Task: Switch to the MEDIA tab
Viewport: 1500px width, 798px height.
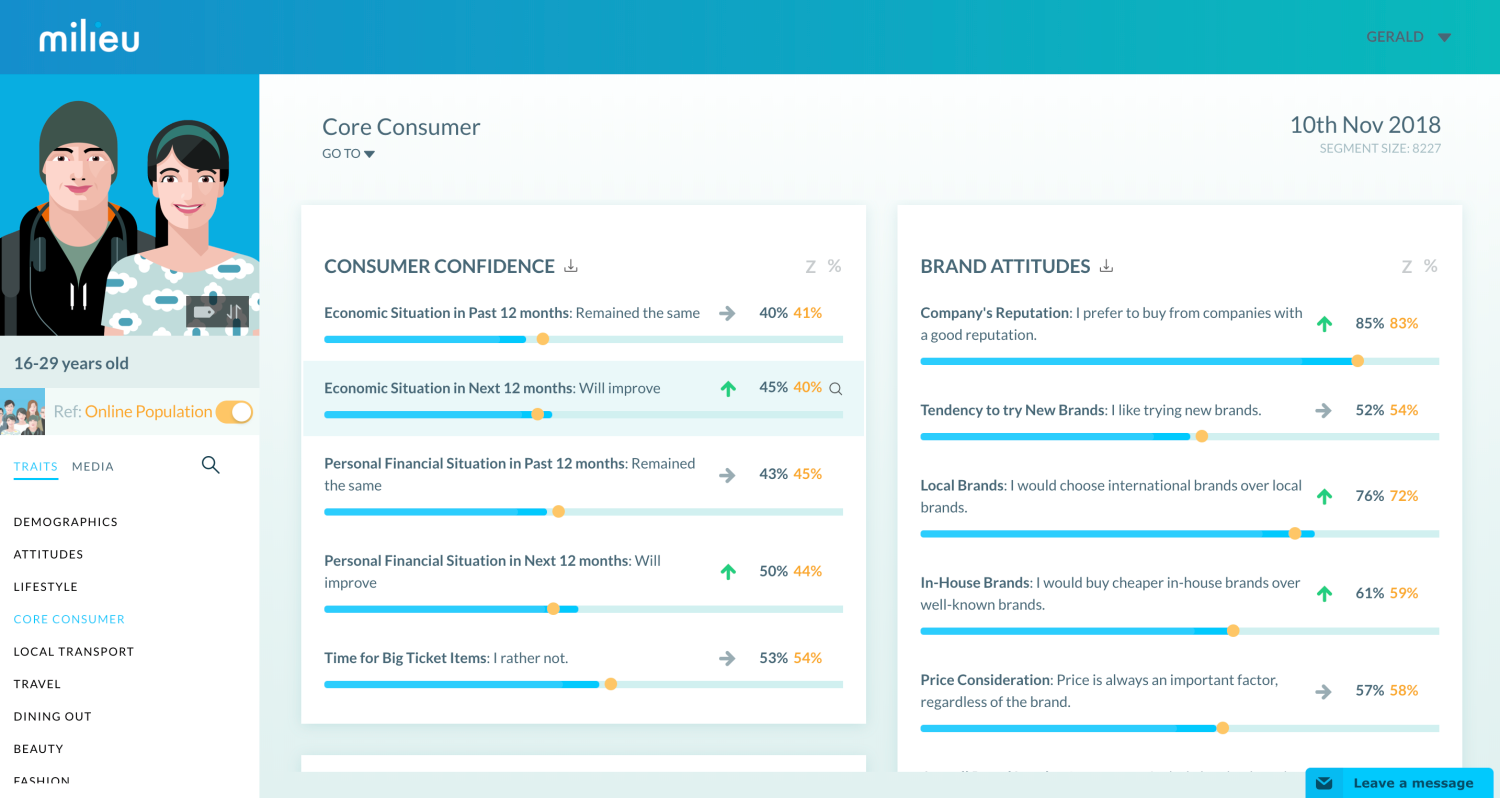Action: point(93,466)
